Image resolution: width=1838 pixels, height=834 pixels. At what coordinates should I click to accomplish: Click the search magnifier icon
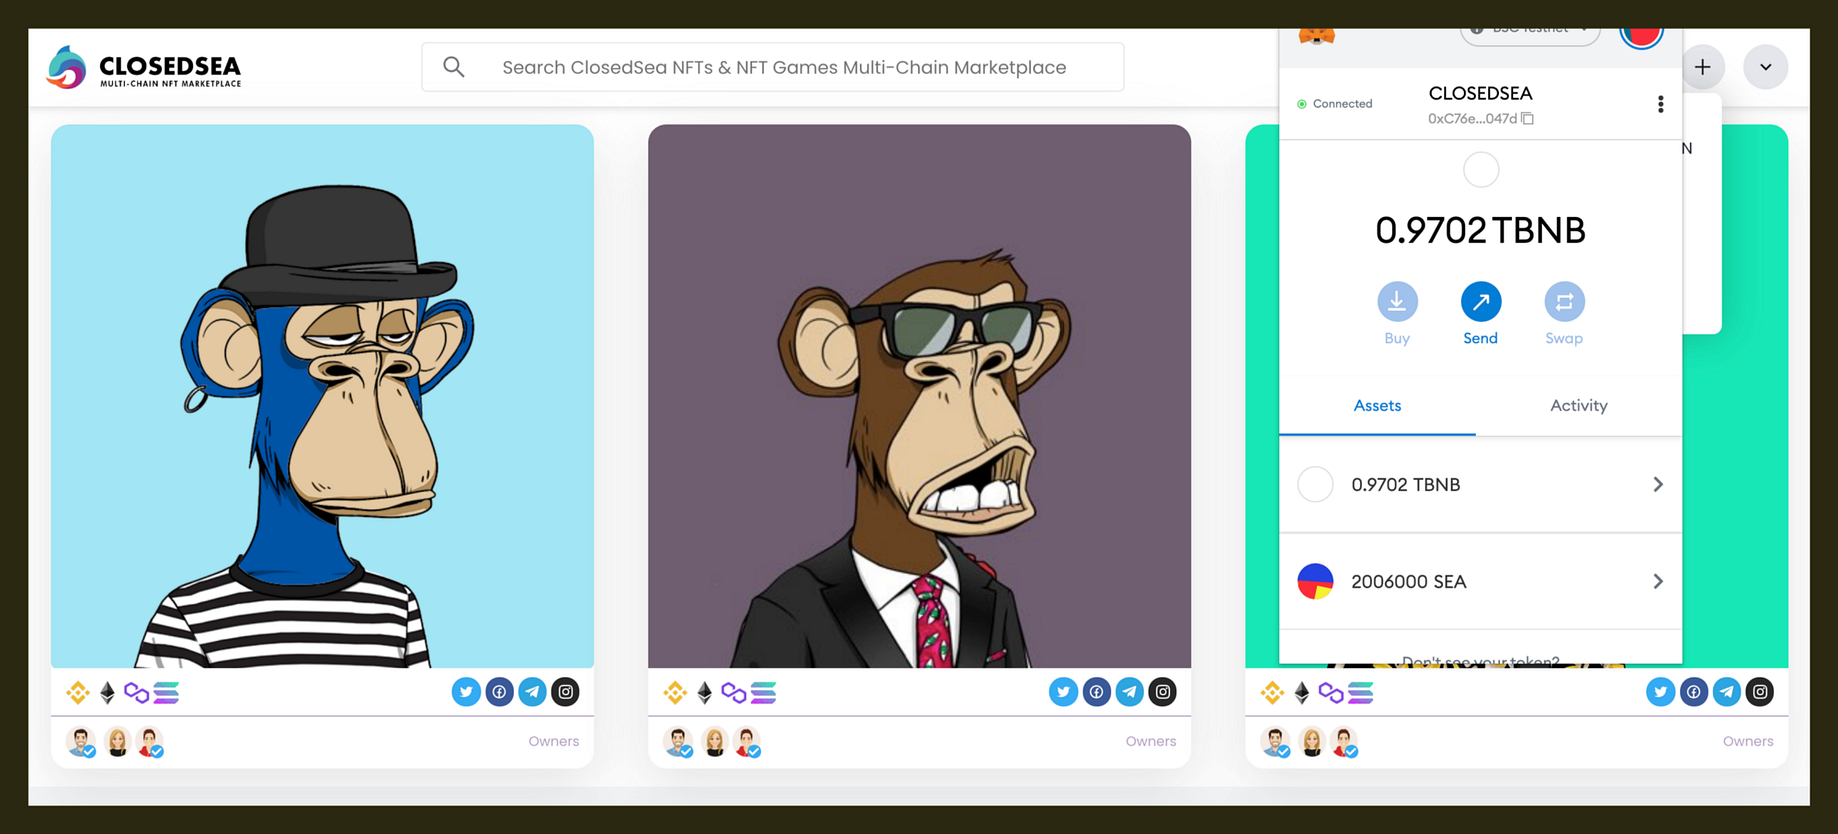coord(454,67)
